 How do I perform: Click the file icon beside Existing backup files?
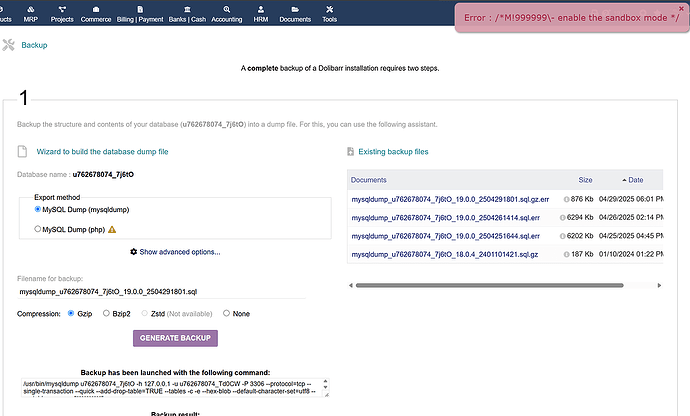coord(350,151)
